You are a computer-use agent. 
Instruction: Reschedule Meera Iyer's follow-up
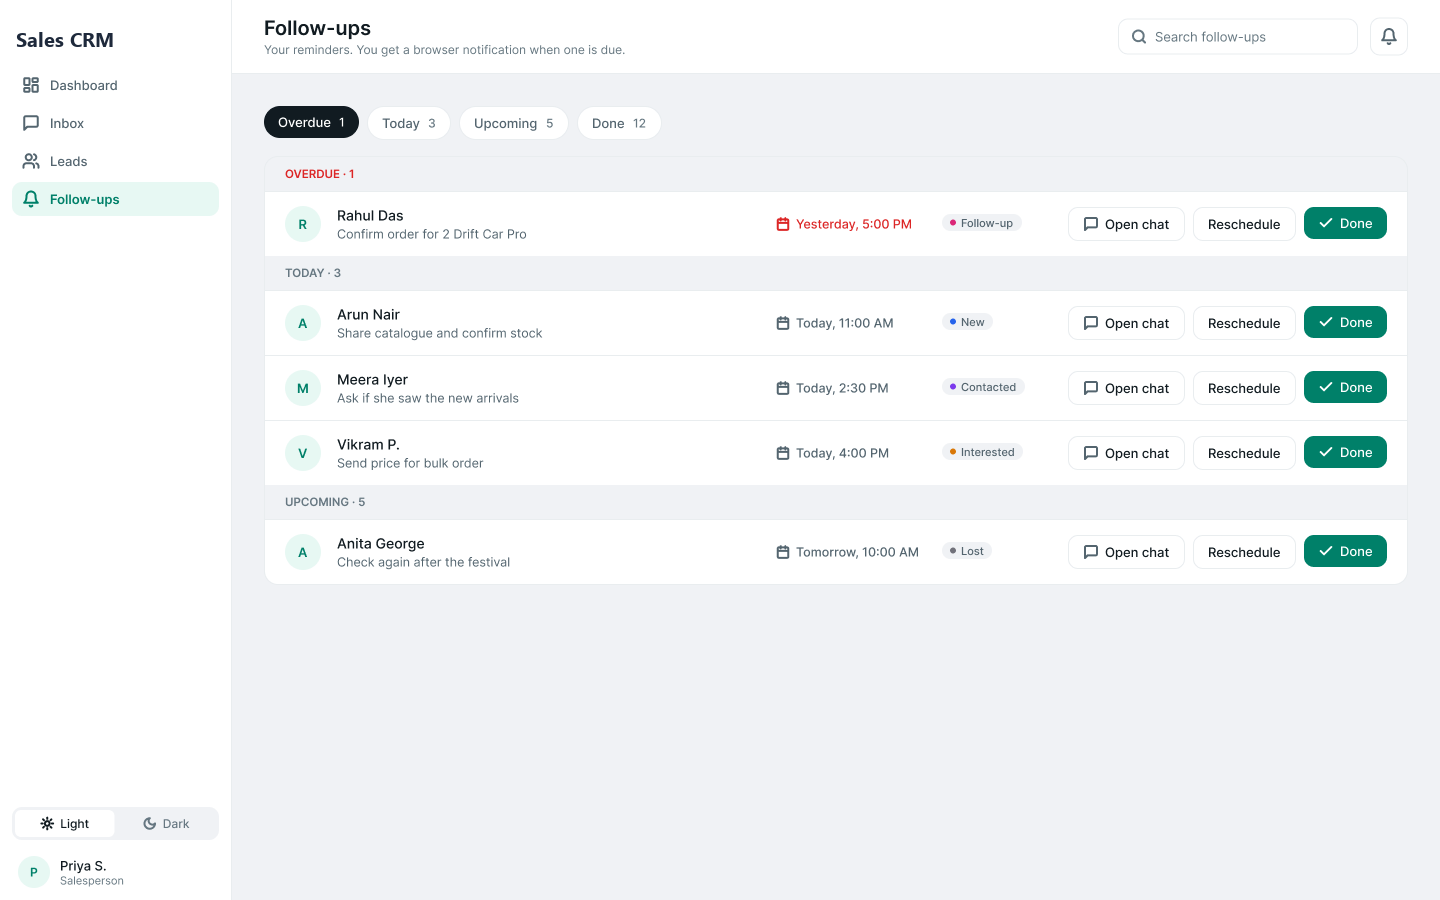(x=1244, y=388)
